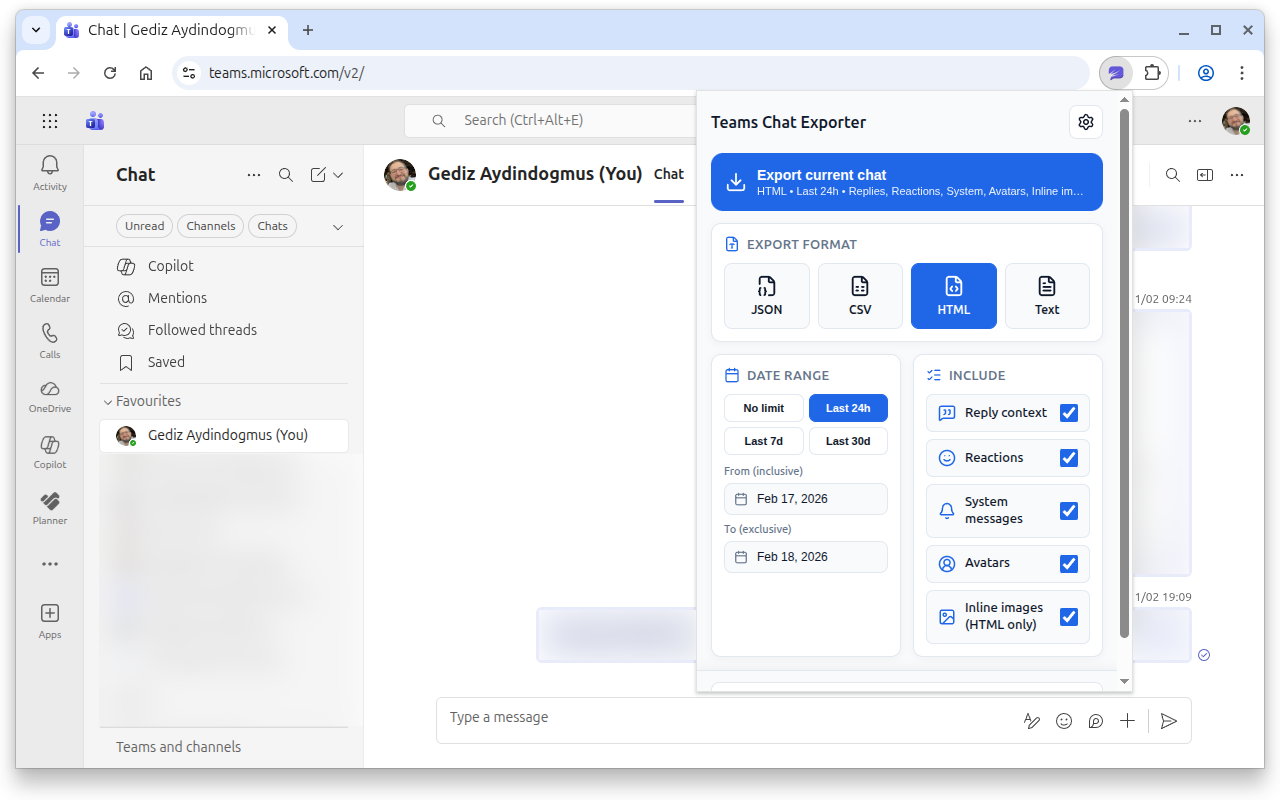Image resolution: width=1280 pixels, height=800 pixels.
Task: Disable the Avatars checkbox
Action: click(x=1069, y=564)
